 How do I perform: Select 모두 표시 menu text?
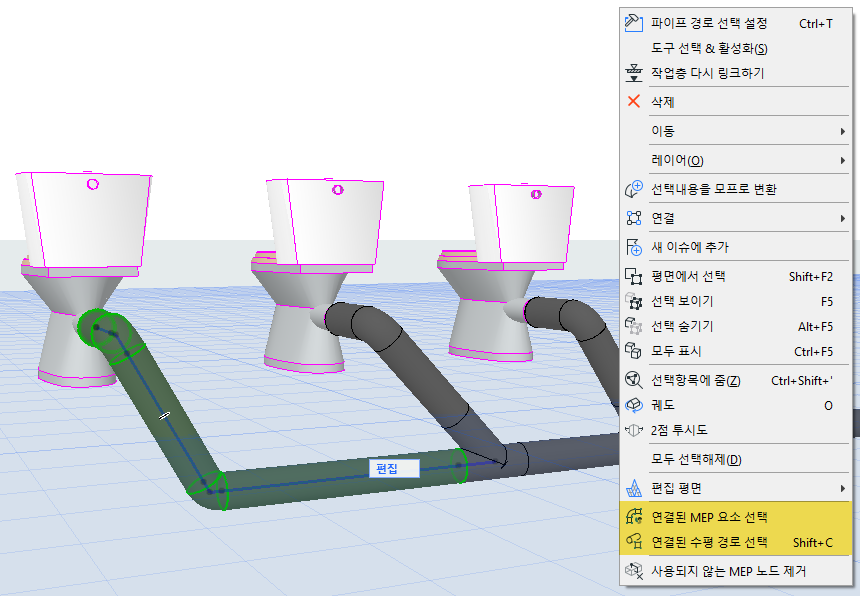676,351
